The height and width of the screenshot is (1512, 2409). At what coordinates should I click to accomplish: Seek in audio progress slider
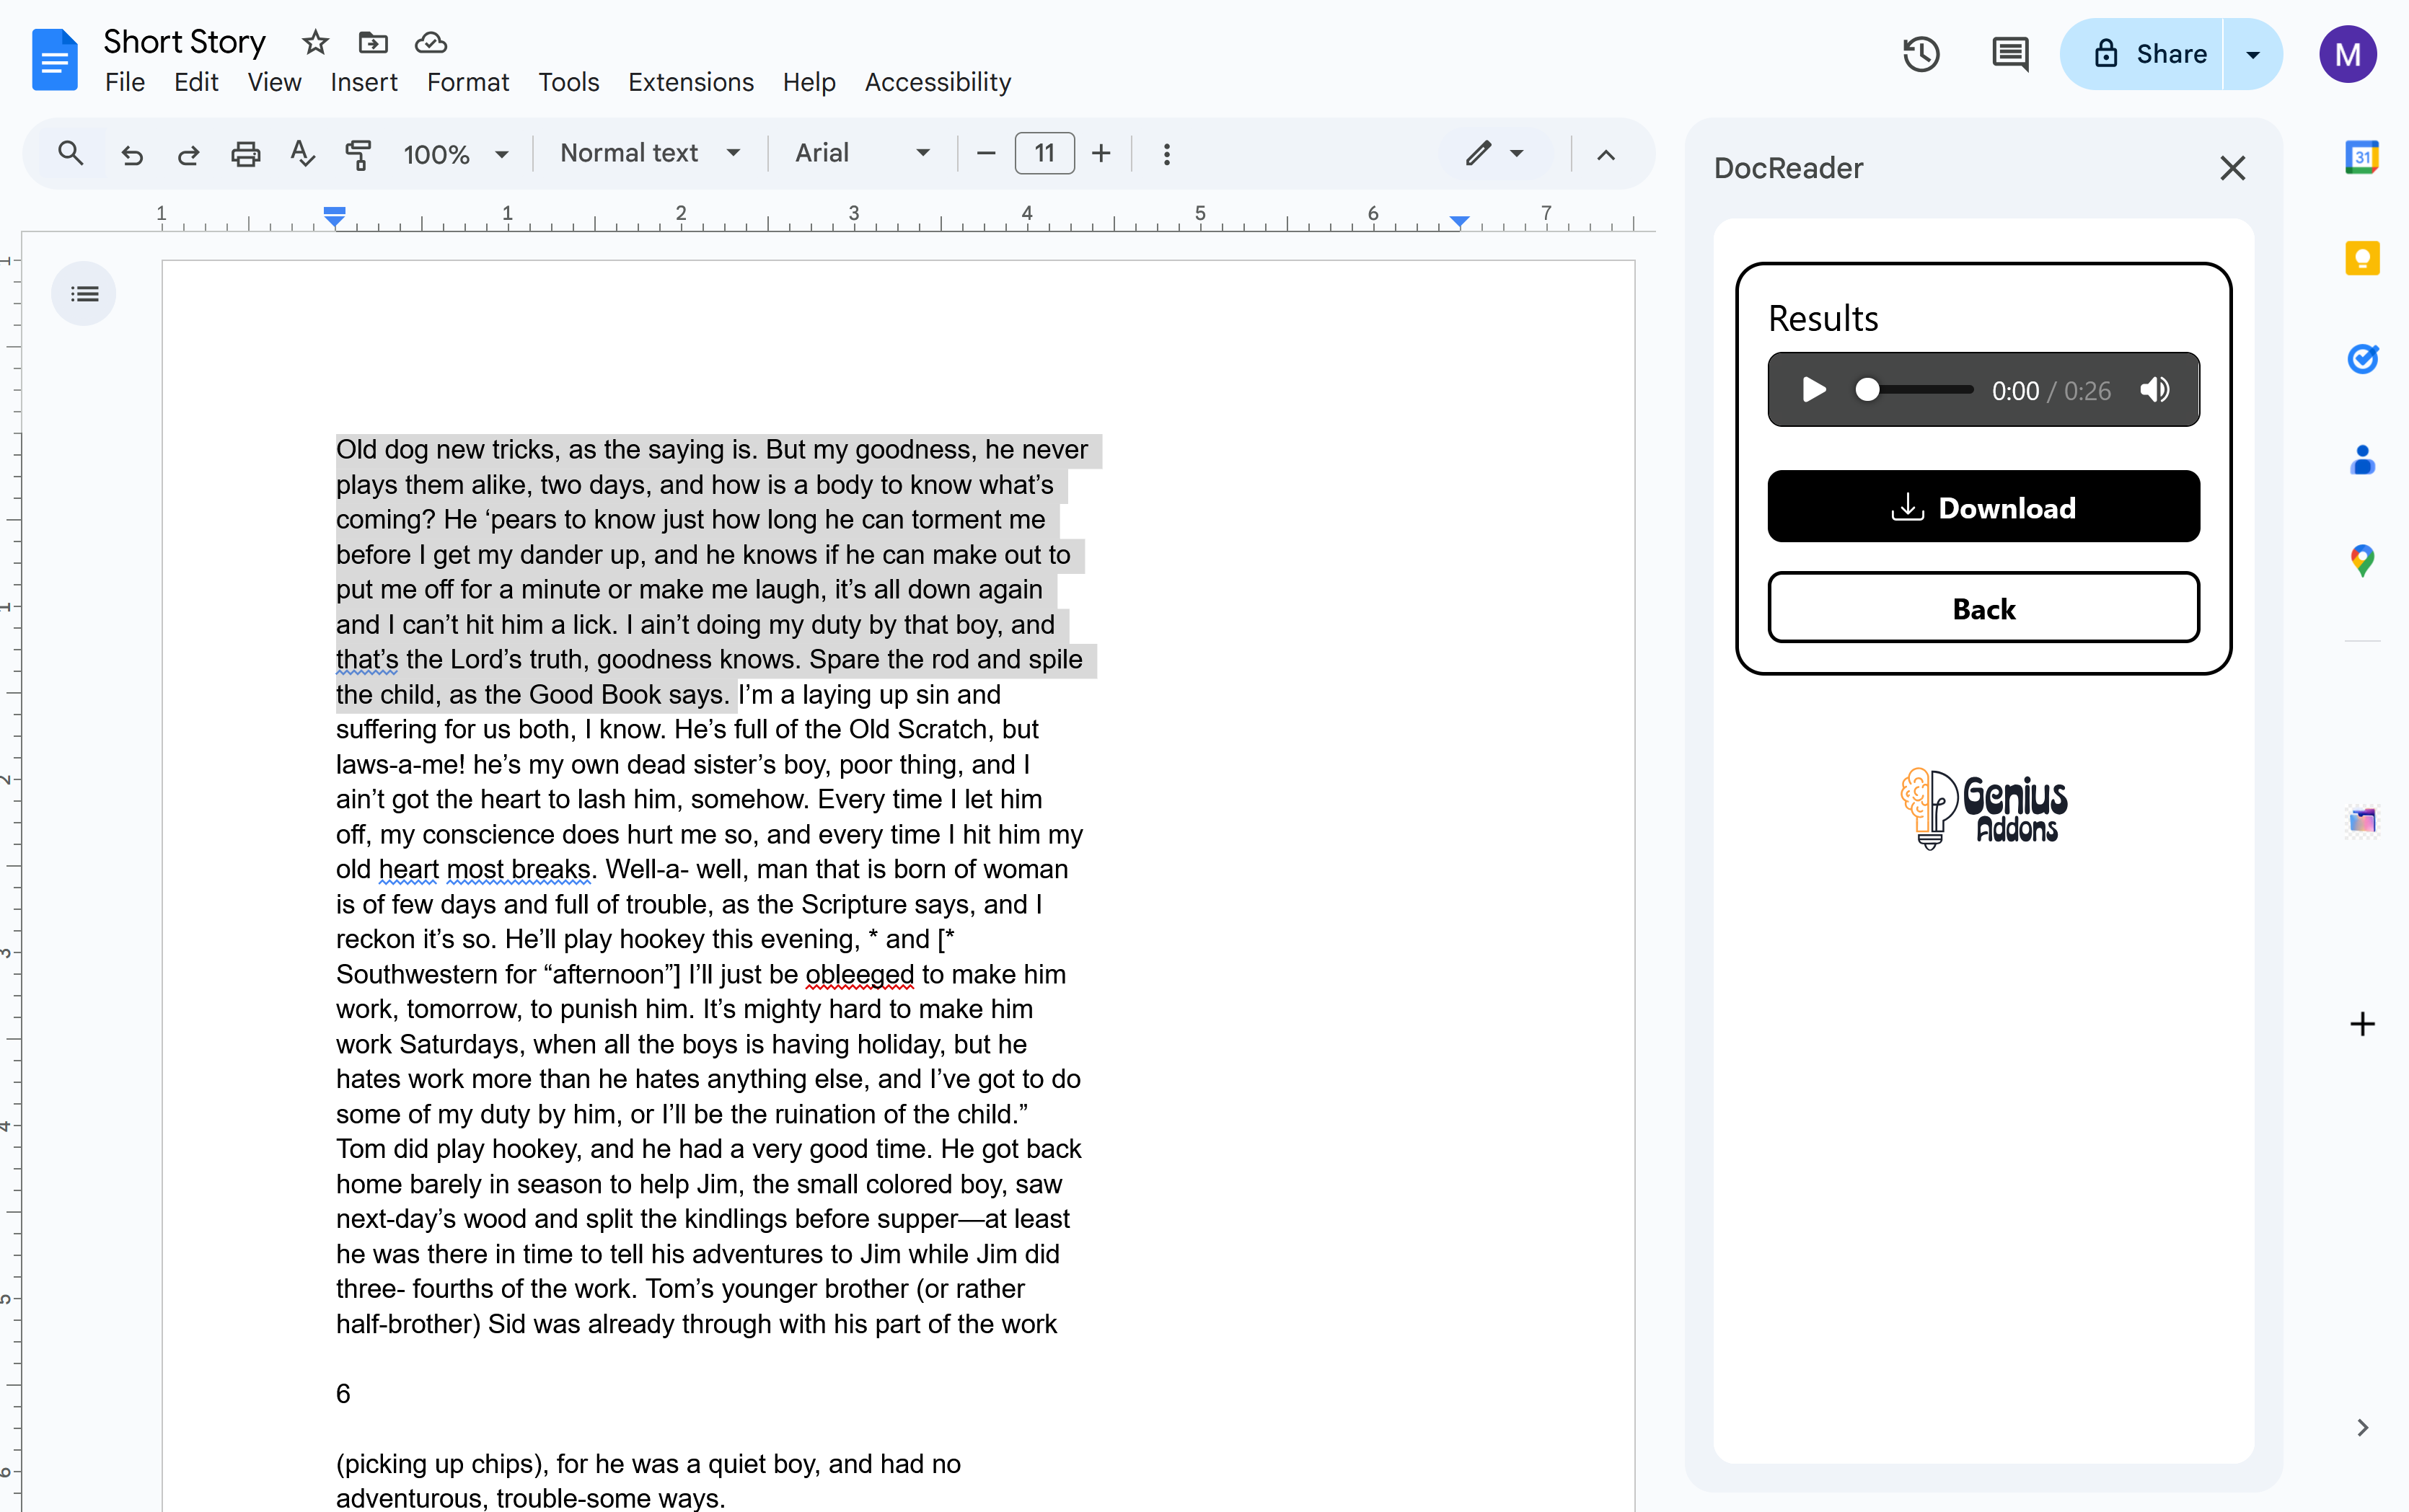(1914, 389)
